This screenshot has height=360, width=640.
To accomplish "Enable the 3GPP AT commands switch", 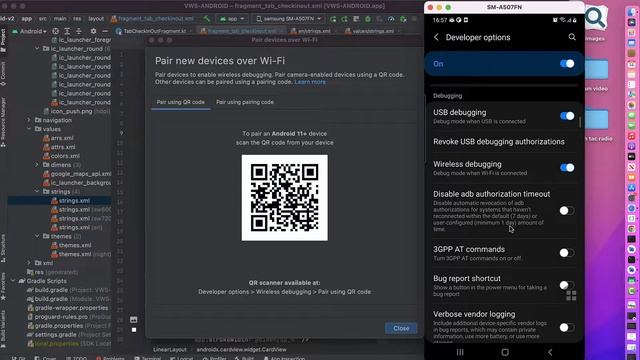I will (x=567, y=253).
